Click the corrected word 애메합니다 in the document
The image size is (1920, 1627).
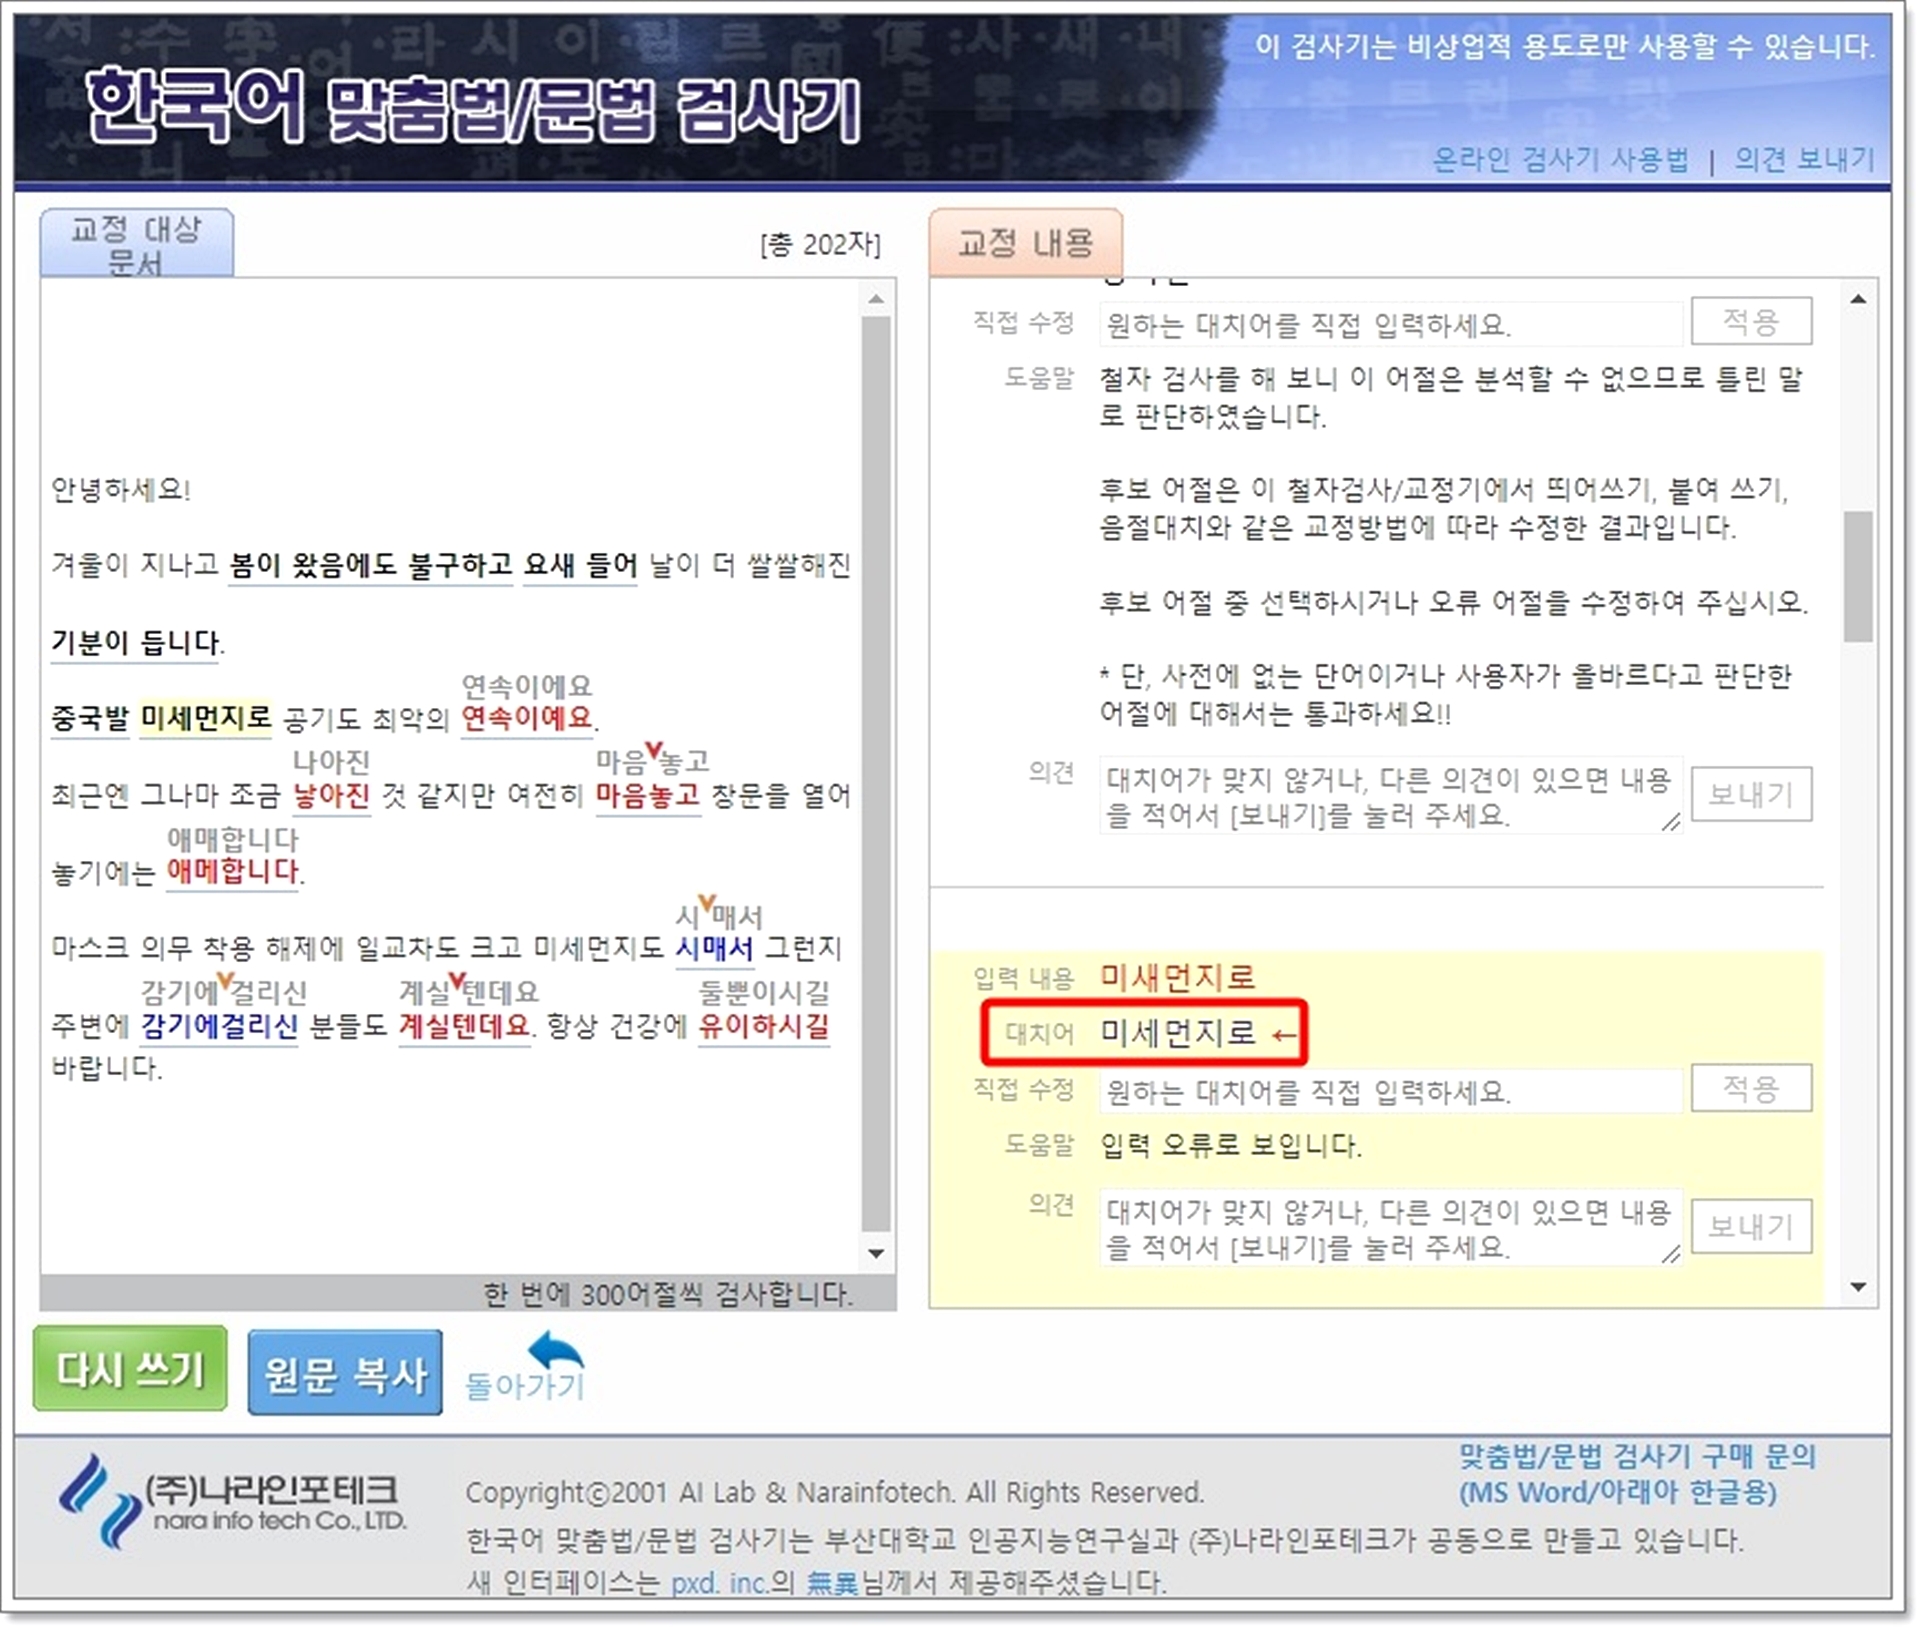point(232,871)
